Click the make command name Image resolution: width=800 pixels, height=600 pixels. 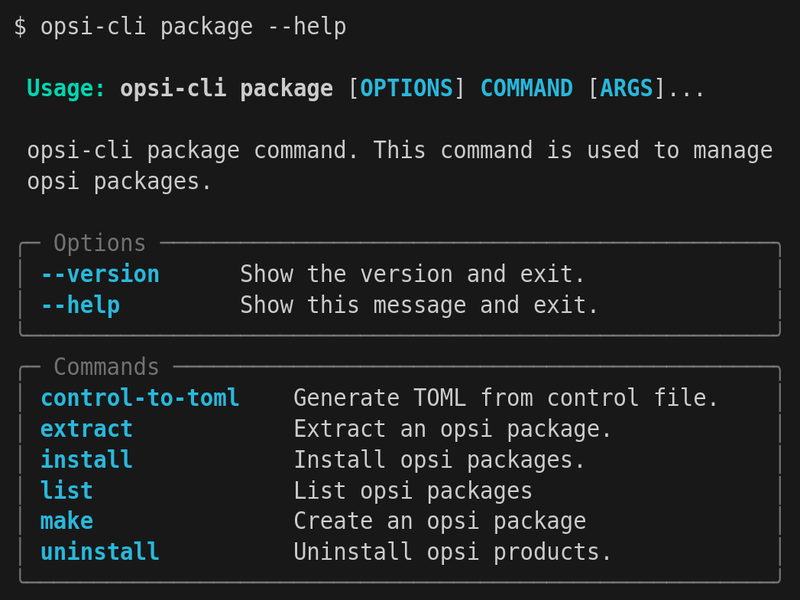pos(66,521)
